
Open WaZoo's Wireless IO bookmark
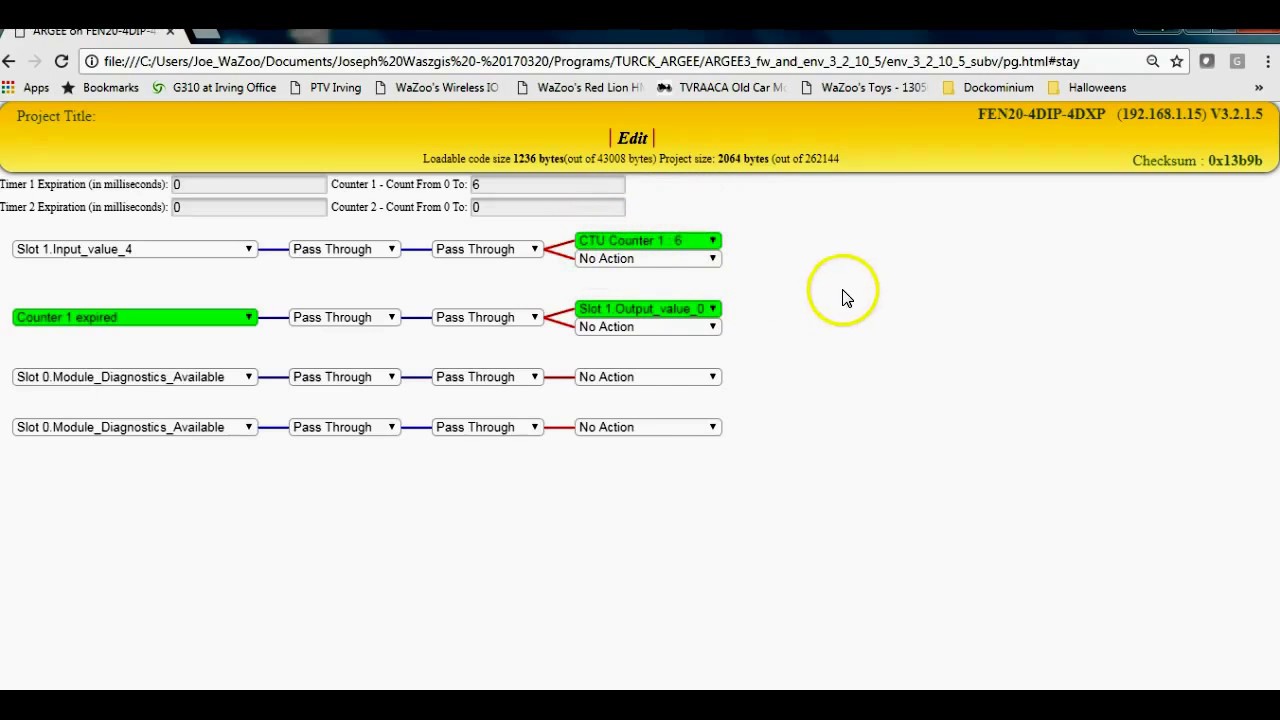(x=436, y=88)
